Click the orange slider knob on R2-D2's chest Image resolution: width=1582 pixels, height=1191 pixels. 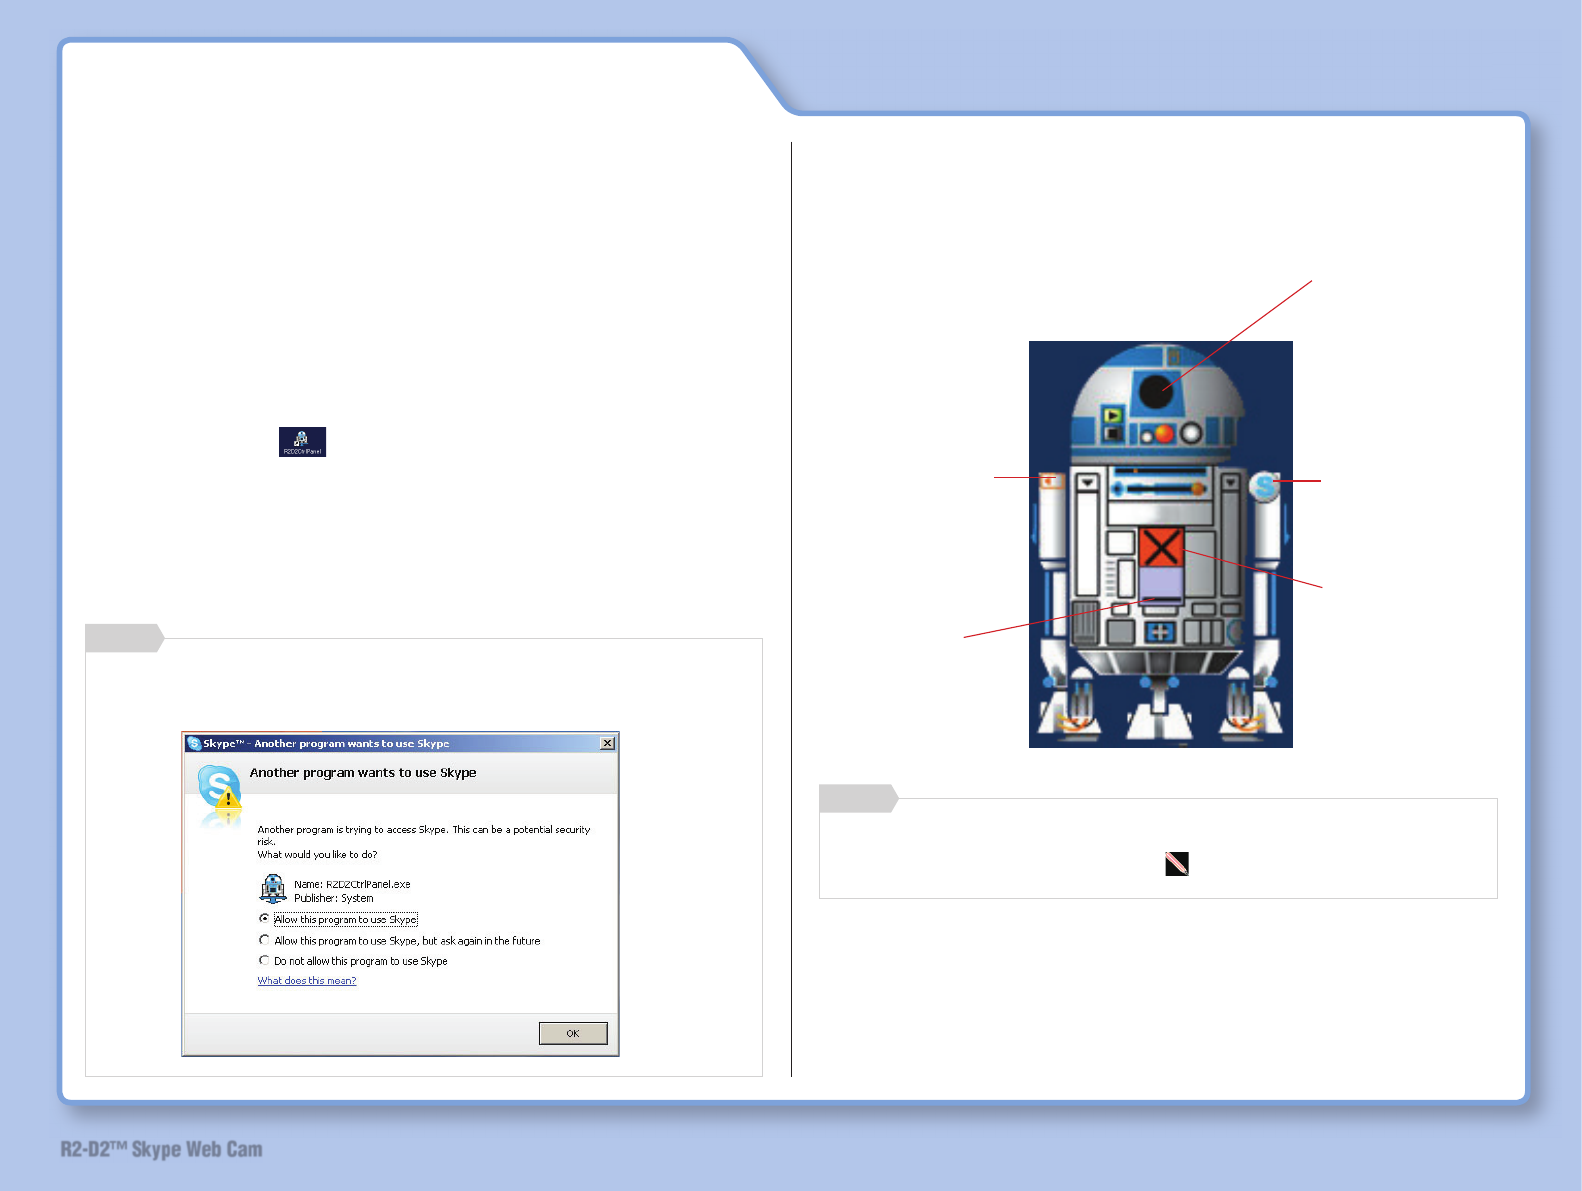(1197, 488)
